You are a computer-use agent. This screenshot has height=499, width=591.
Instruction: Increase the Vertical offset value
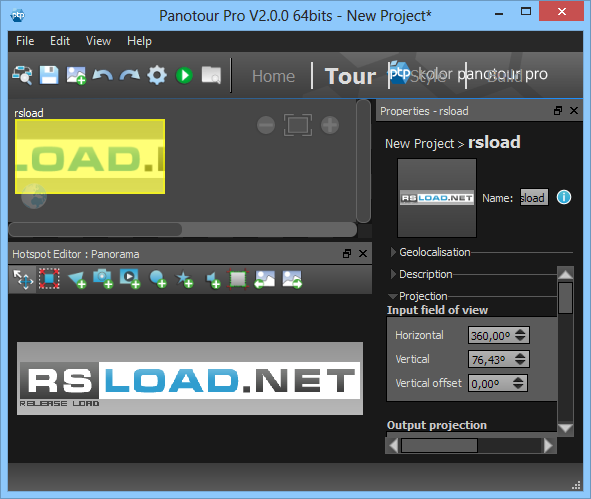pyautogui.click(x=518, y=379)
